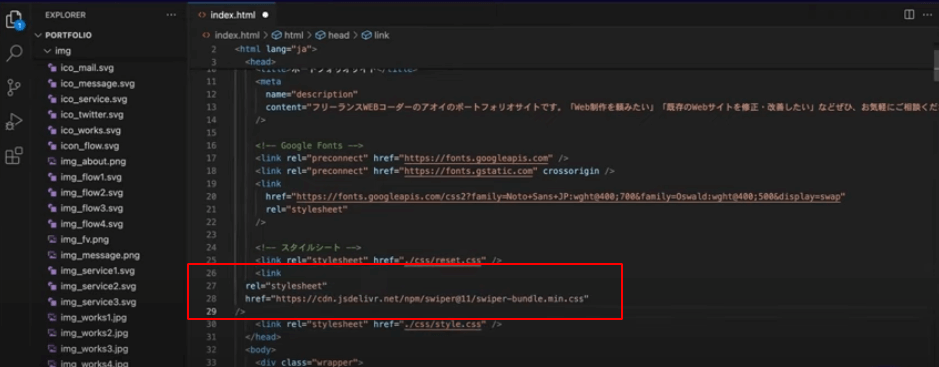
Task: Follow the fonts.googleapis.com preconnect link
Action: point(477,158)
